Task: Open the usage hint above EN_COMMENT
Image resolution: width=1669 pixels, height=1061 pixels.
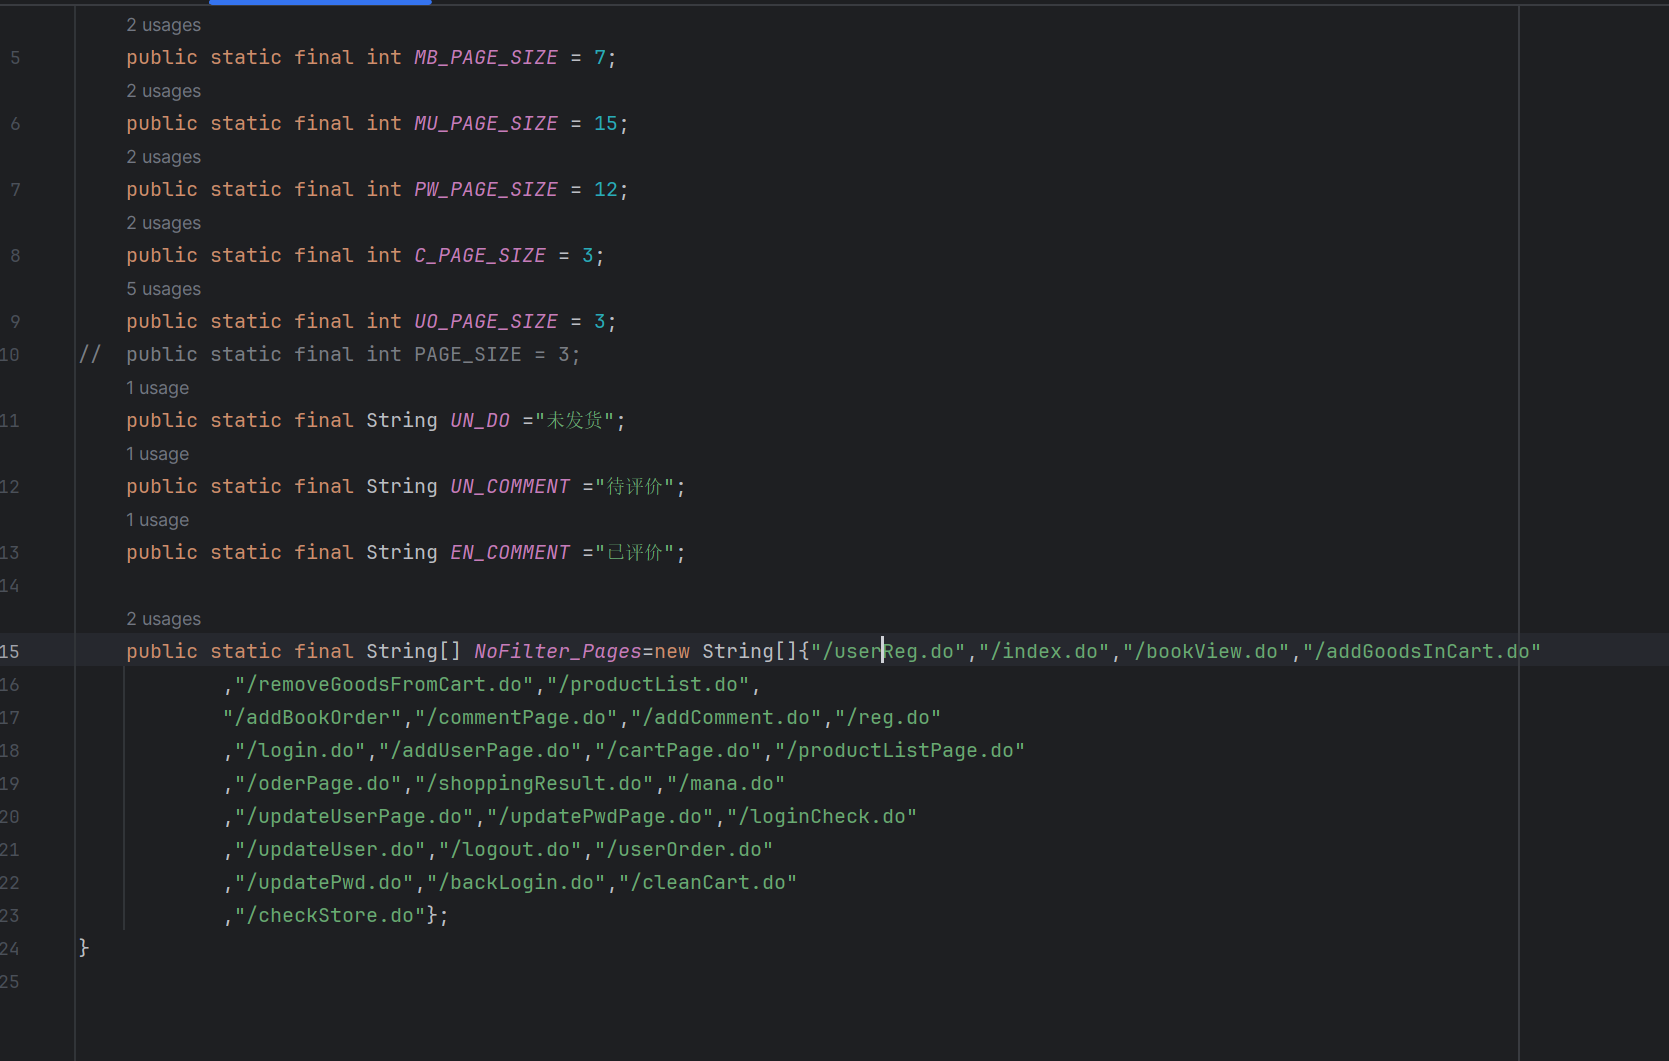Action: 157,520
